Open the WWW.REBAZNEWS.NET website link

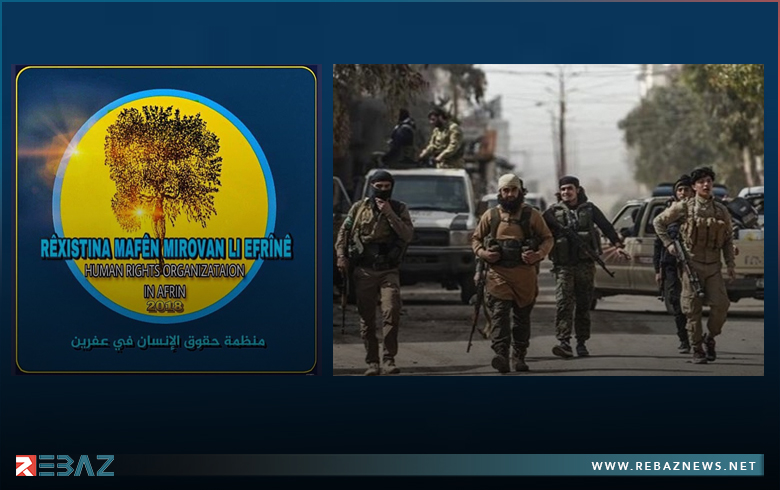coord(673,466)
